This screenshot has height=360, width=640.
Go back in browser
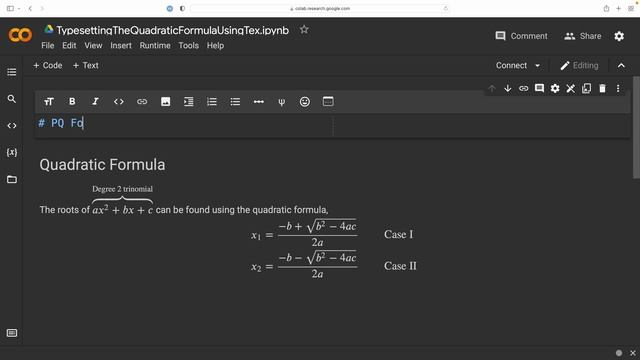coord(30,8)
